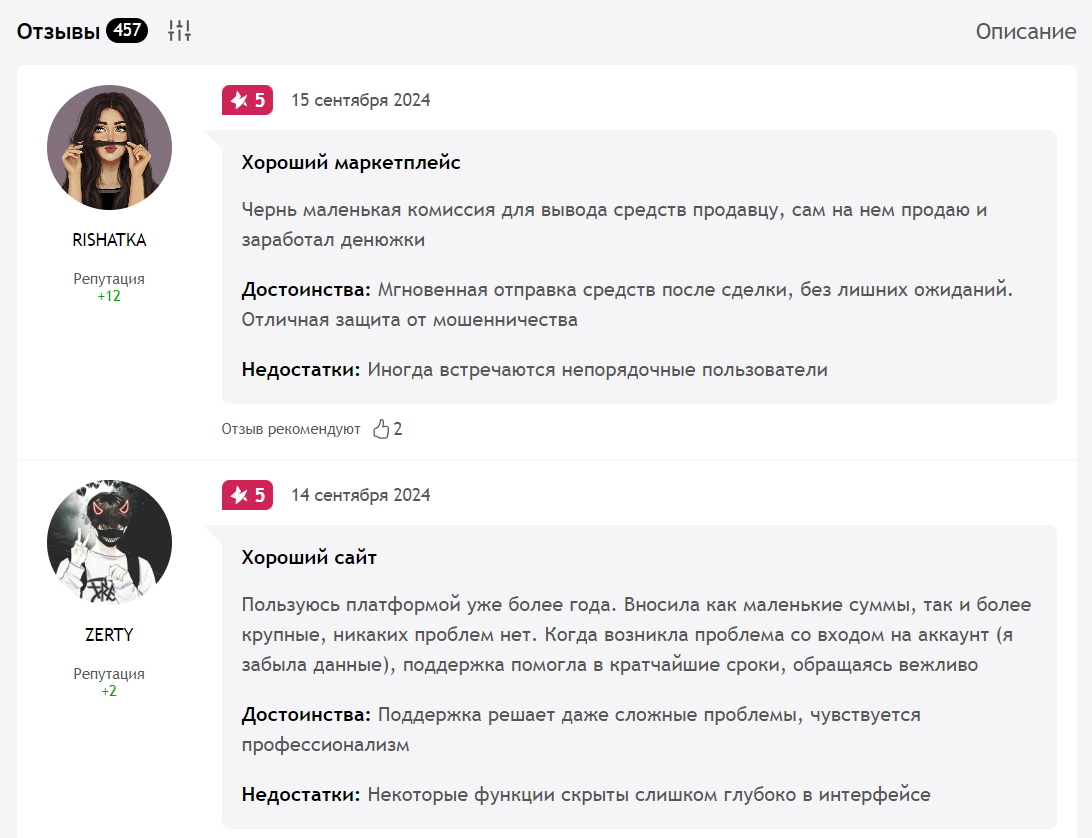Screen dimensions: 1092x838
Task: Click the rating 5 badge on the 15 сентября review
Action: click(x=247, y=100)
